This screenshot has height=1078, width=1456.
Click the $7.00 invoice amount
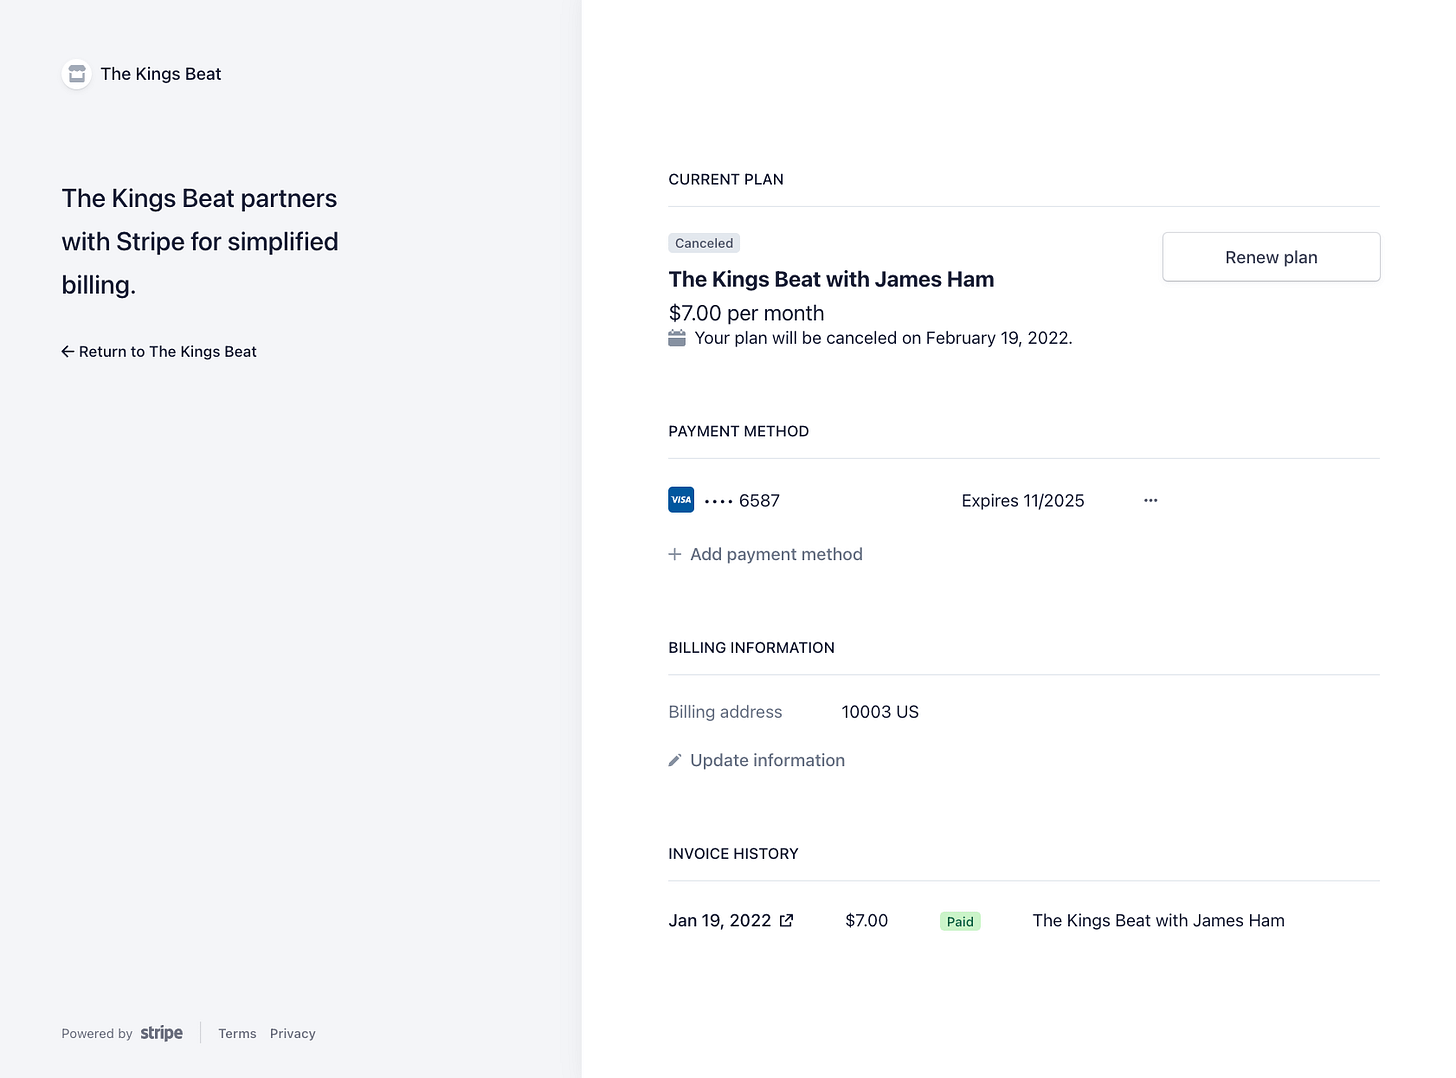tap(867, 921)
